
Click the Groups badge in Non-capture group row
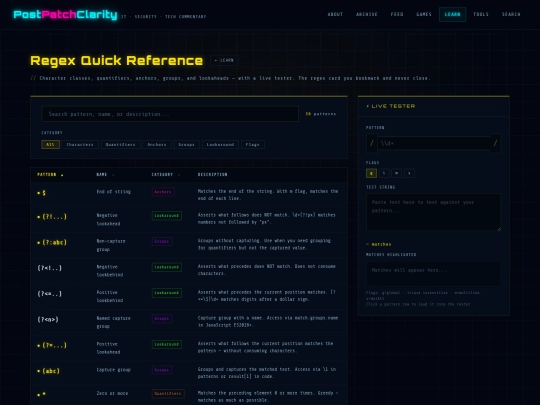pos(162,241)
